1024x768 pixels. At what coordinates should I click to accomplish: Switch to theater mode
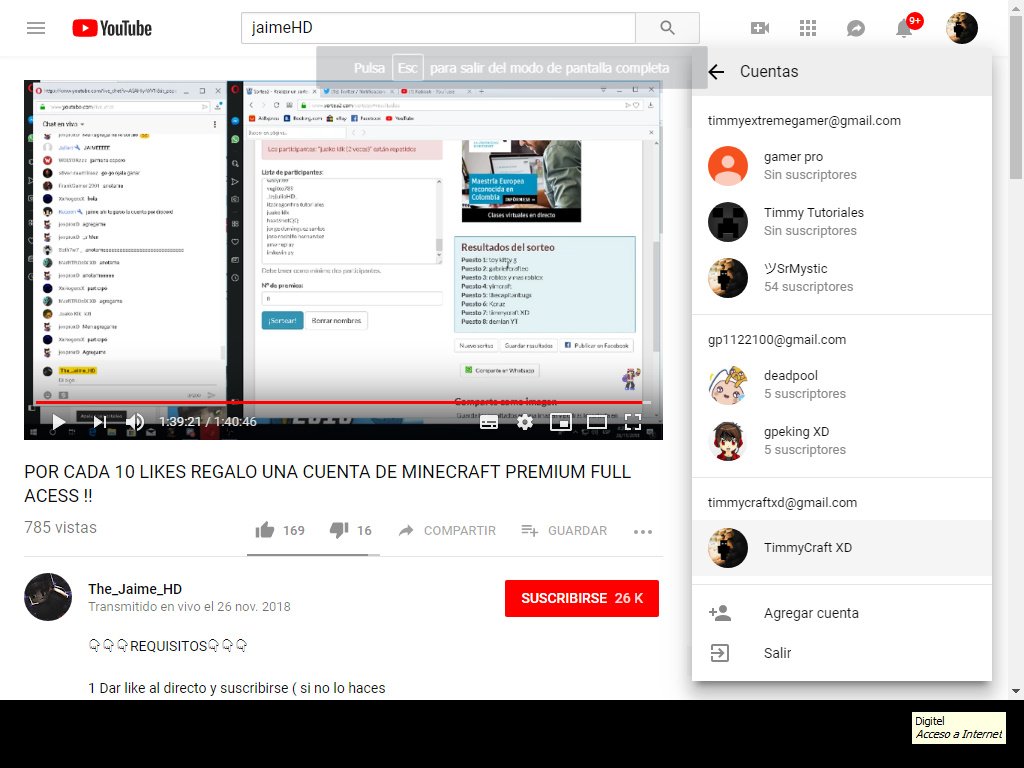(x=596, y=423)
